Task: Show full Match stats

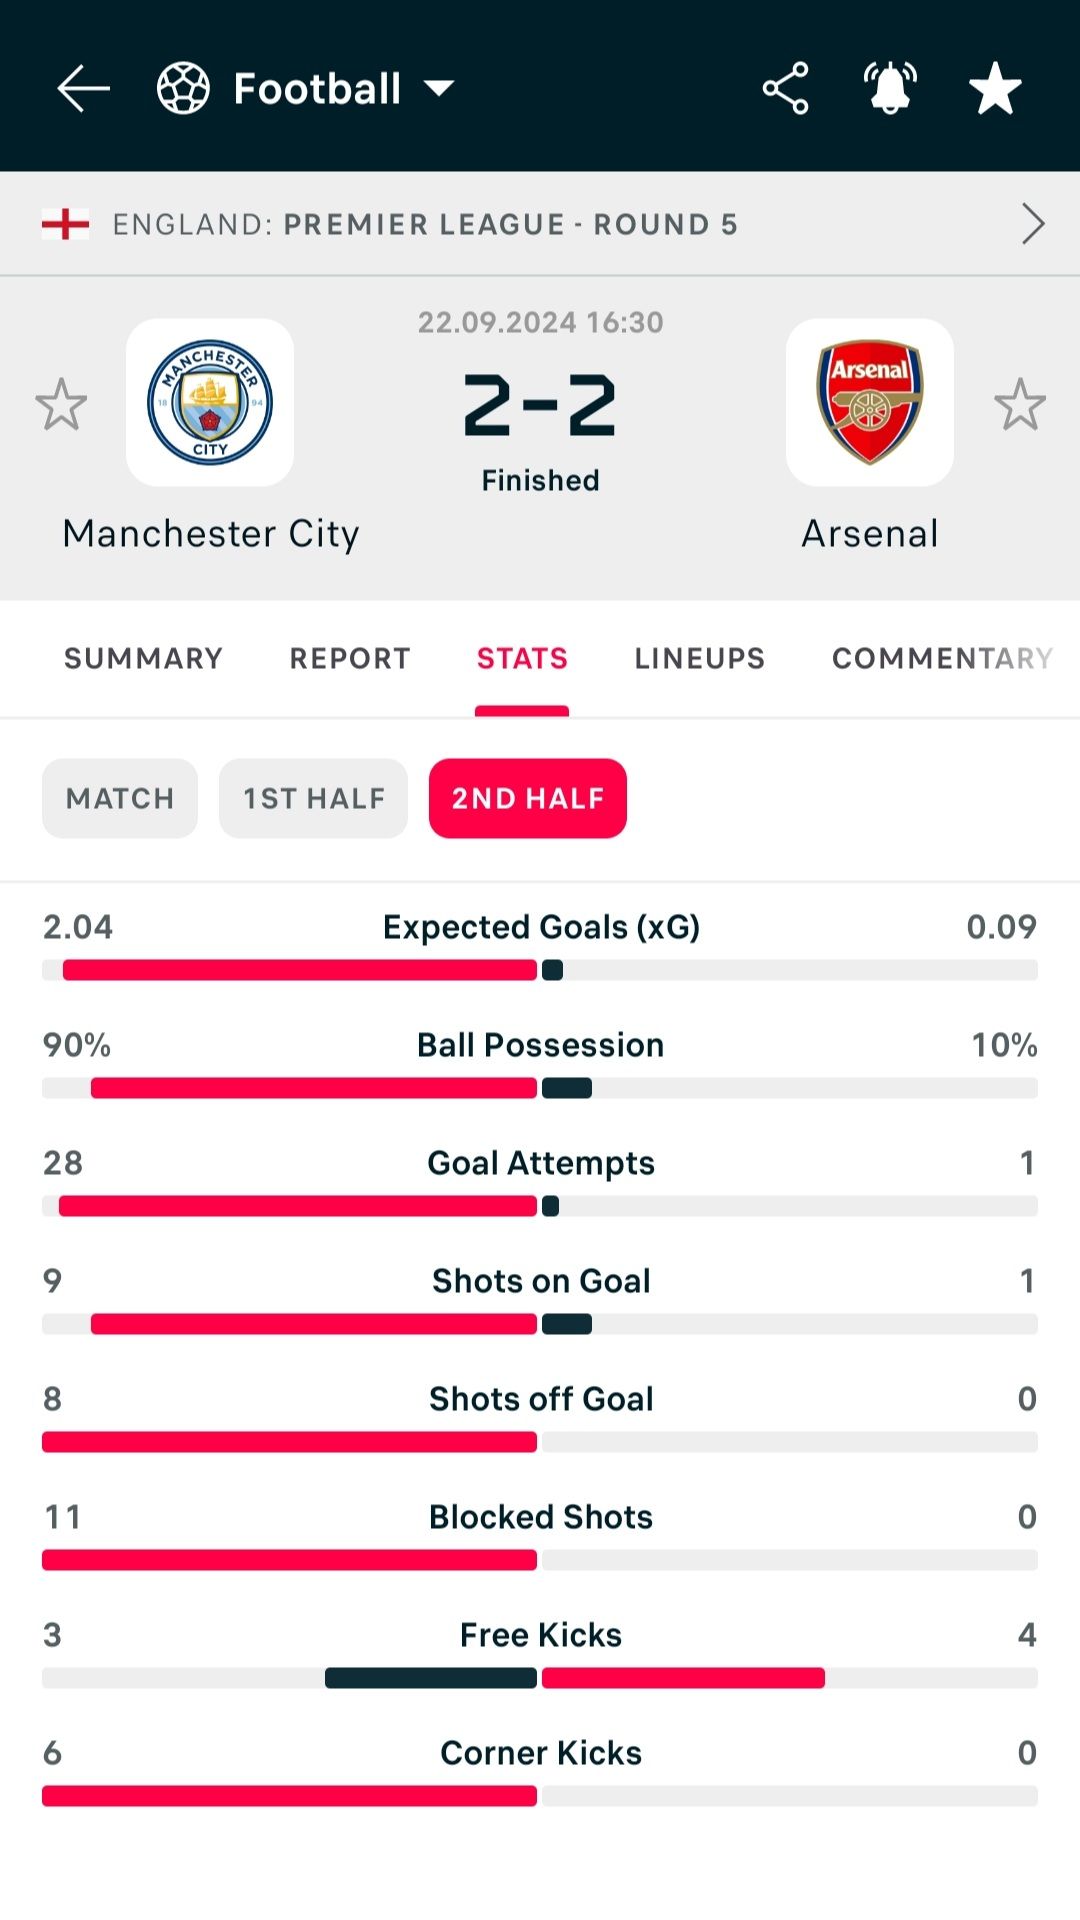Action: click(120, 798)
